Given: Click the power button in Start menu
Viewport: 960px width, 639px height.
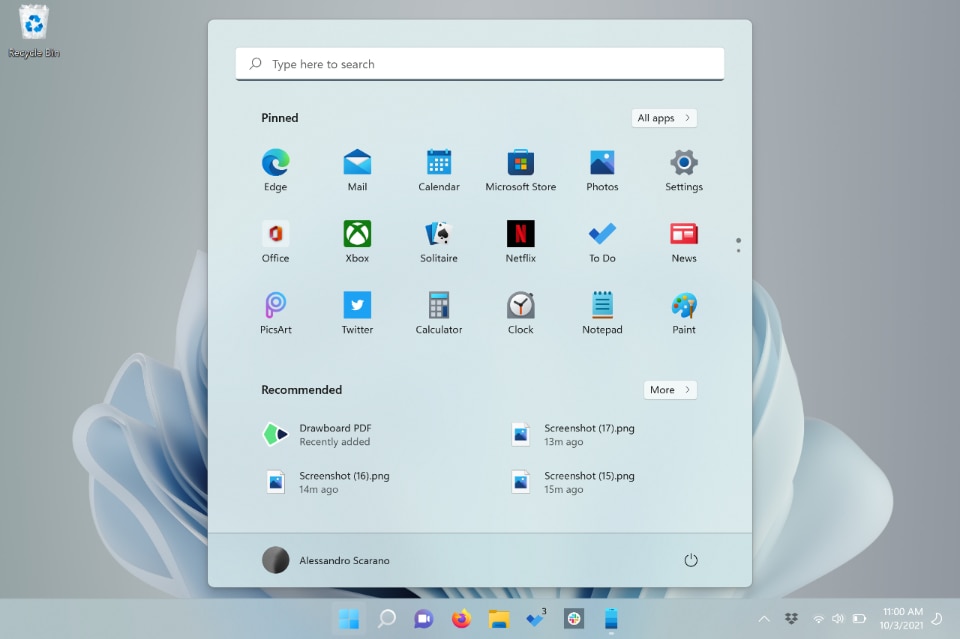Looking at the screenshot, I should pos(690,560).
